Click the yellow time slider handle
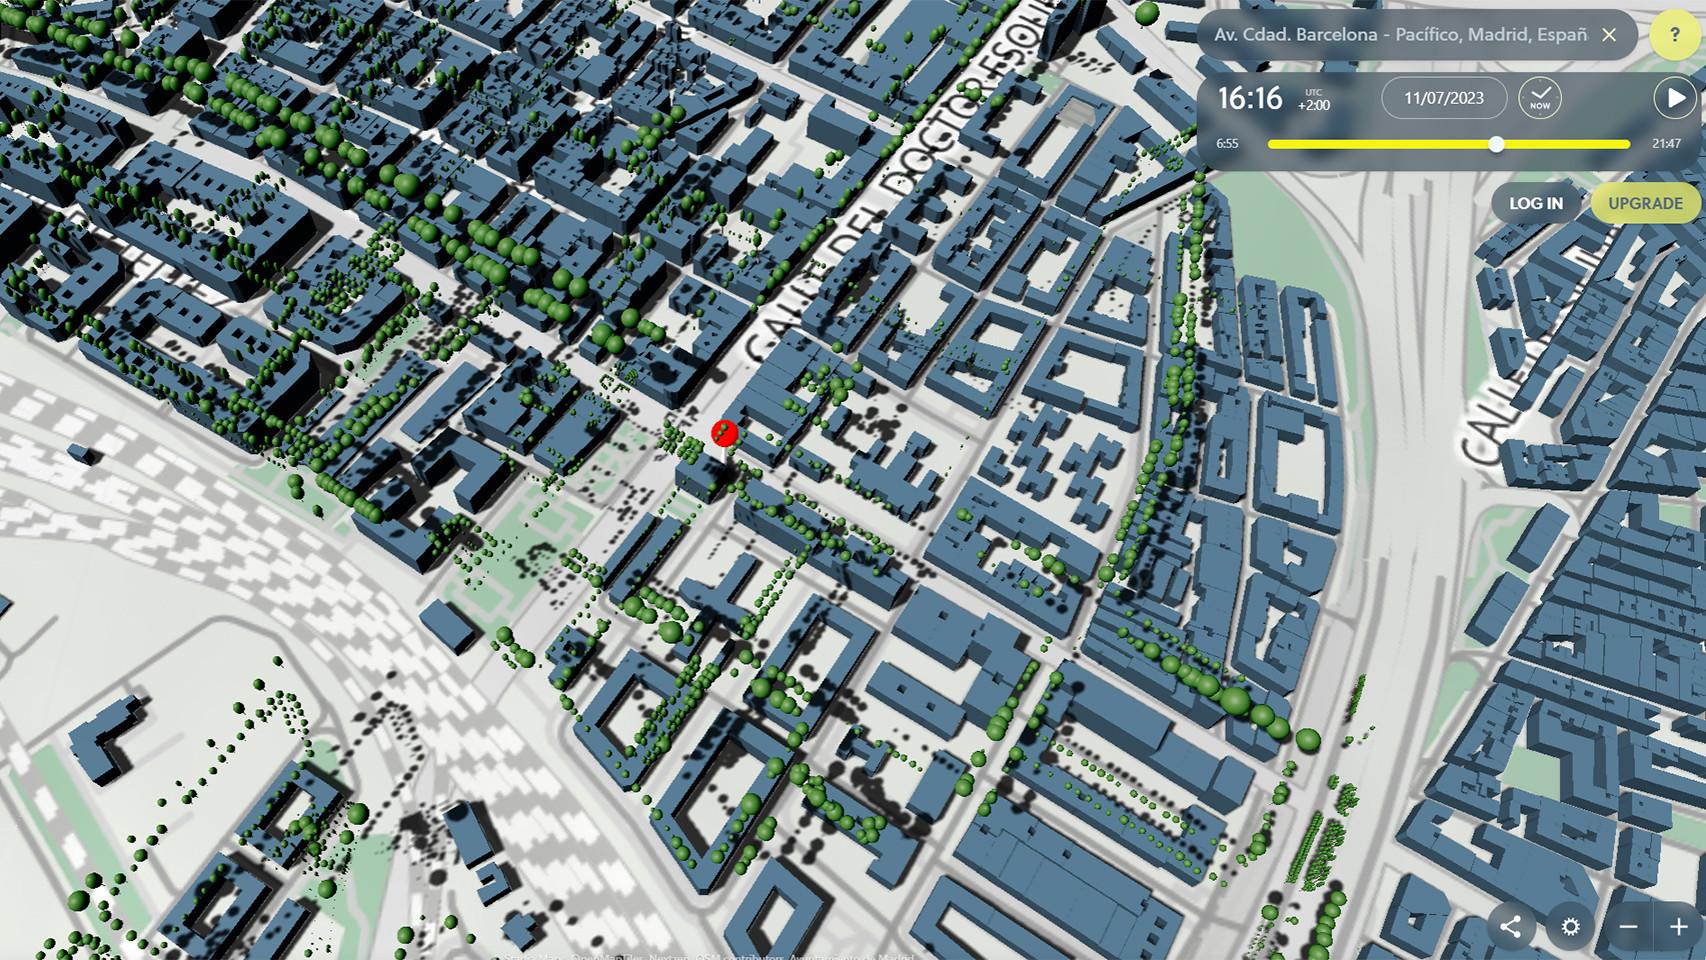Image resolution: width=1706 pixels, height=960 pixels. (1497, 144)
